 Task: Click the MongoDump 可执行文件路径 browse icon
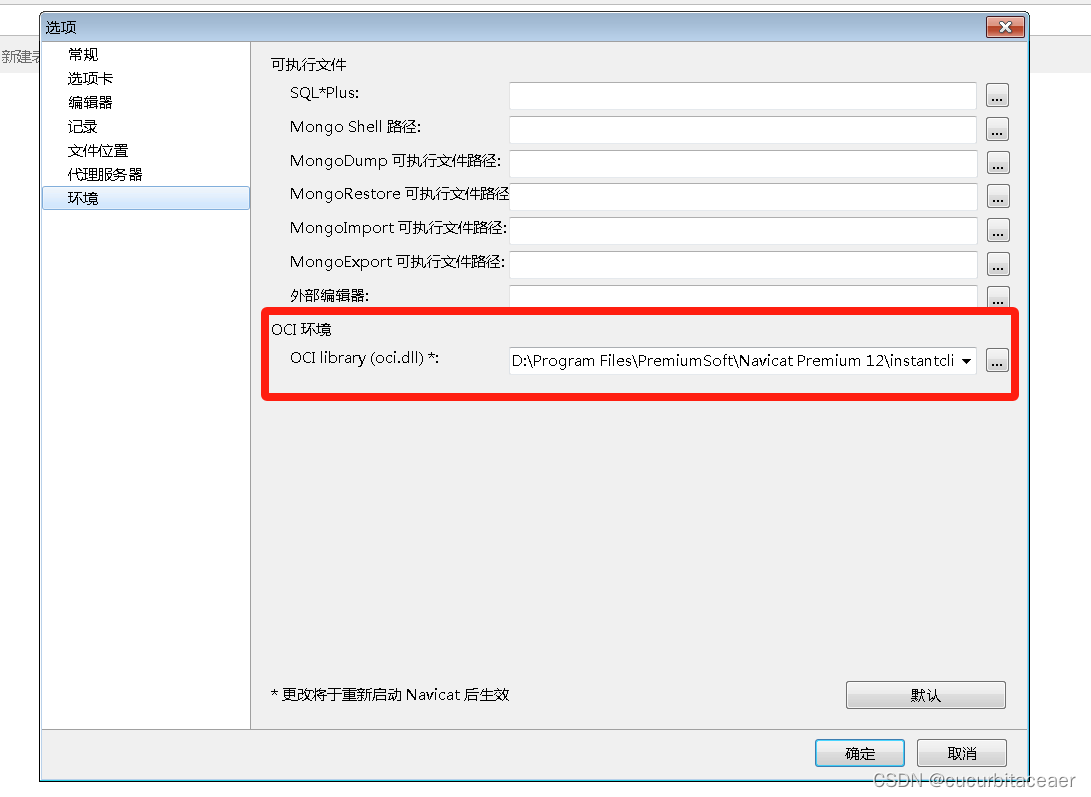pyautogui.click(x=997, y=163)
